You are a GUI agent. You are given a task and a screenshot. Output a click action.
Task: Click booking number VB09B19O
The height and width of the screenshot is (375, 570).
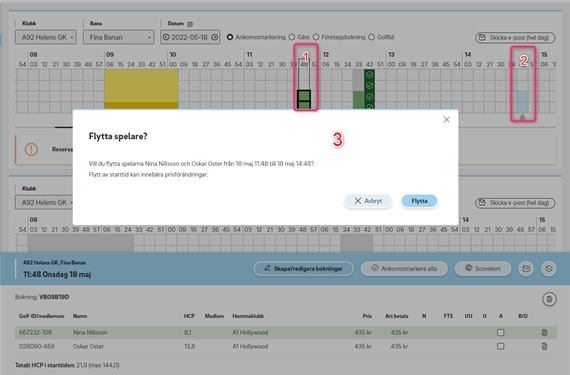[54, 297]
